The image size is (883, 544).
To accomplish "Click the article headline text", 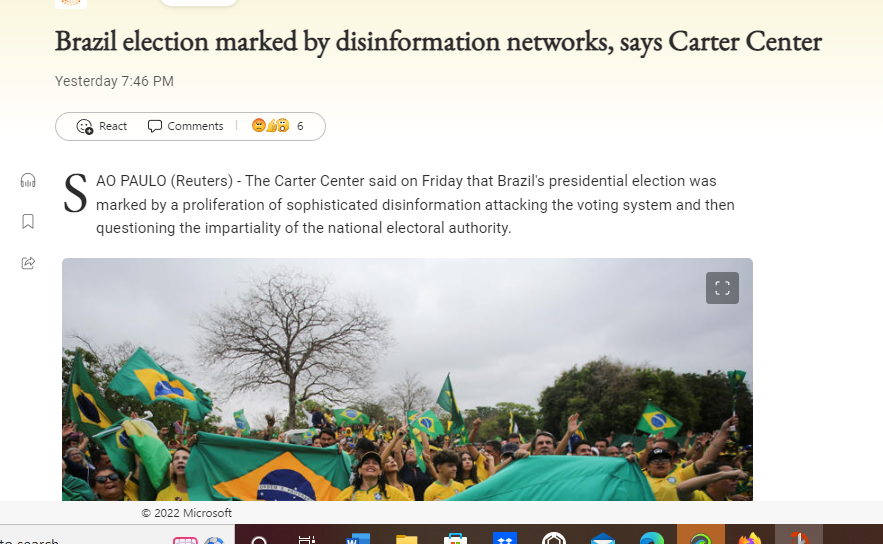I will point(438,42).
